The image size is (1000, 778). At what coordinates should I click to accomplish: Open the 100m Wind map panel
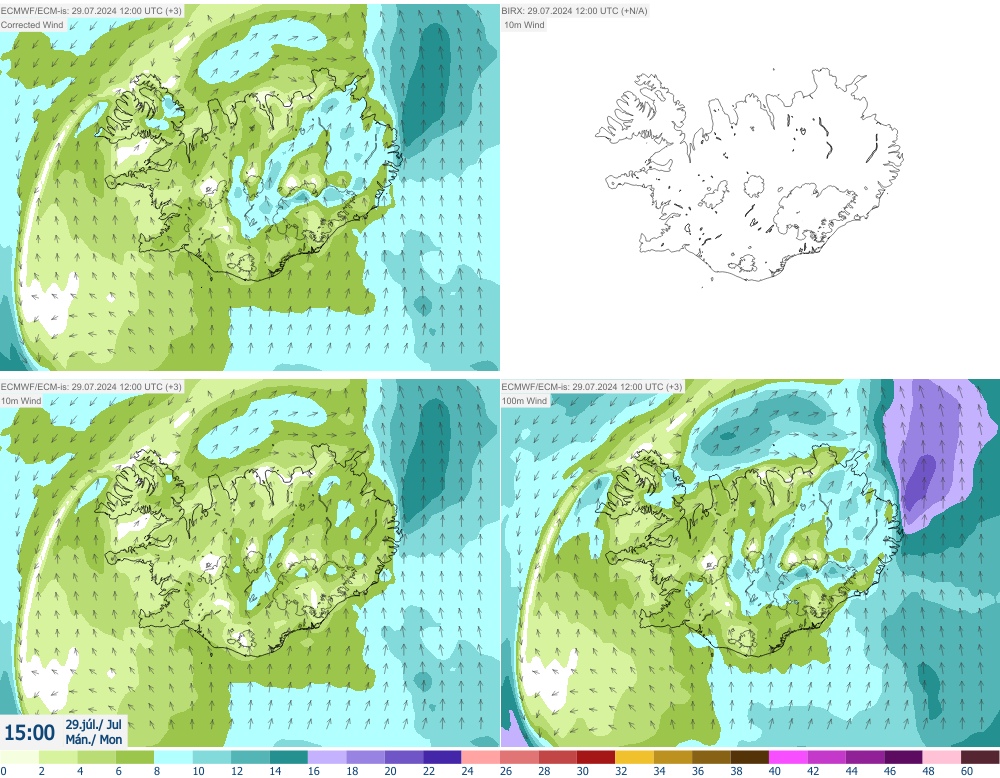(750, 563)
